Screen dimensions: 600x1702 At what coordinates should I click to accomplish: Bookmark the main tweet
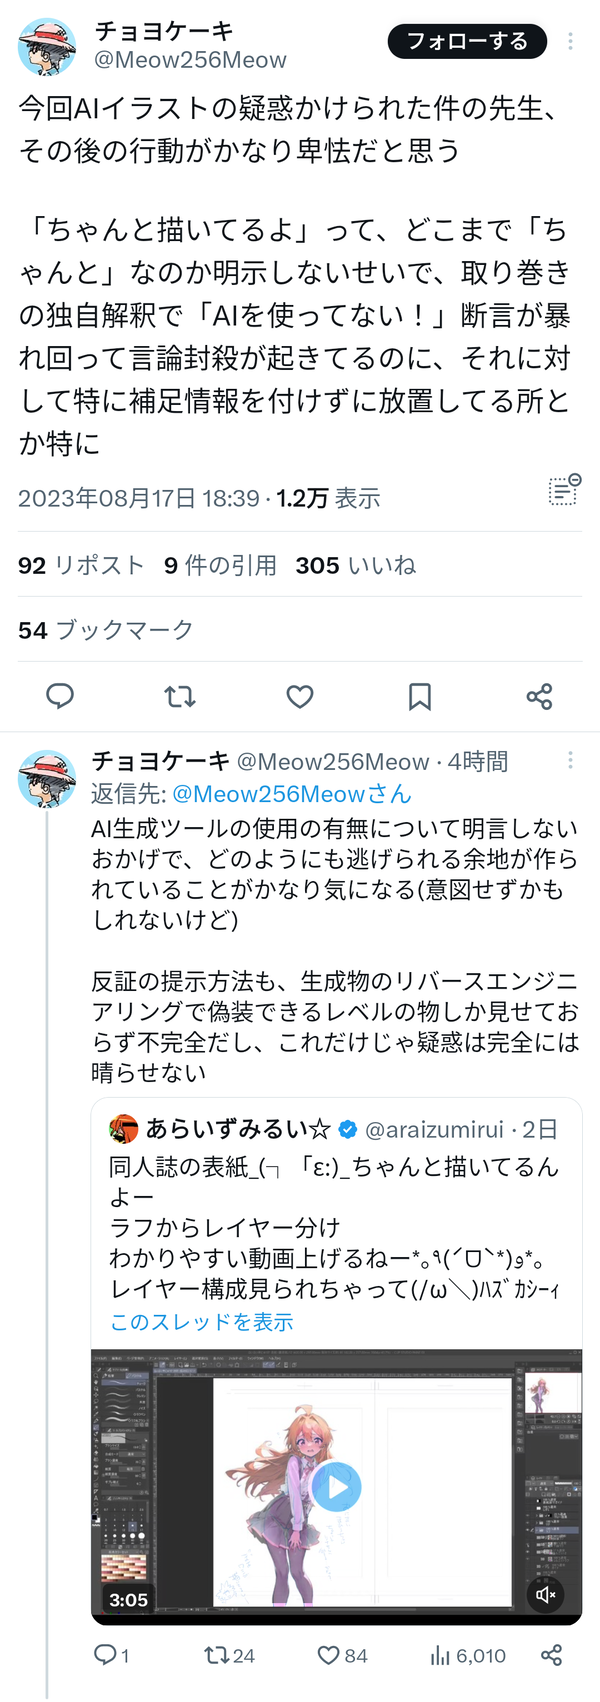pyautogui.click(x=420, y=696)
